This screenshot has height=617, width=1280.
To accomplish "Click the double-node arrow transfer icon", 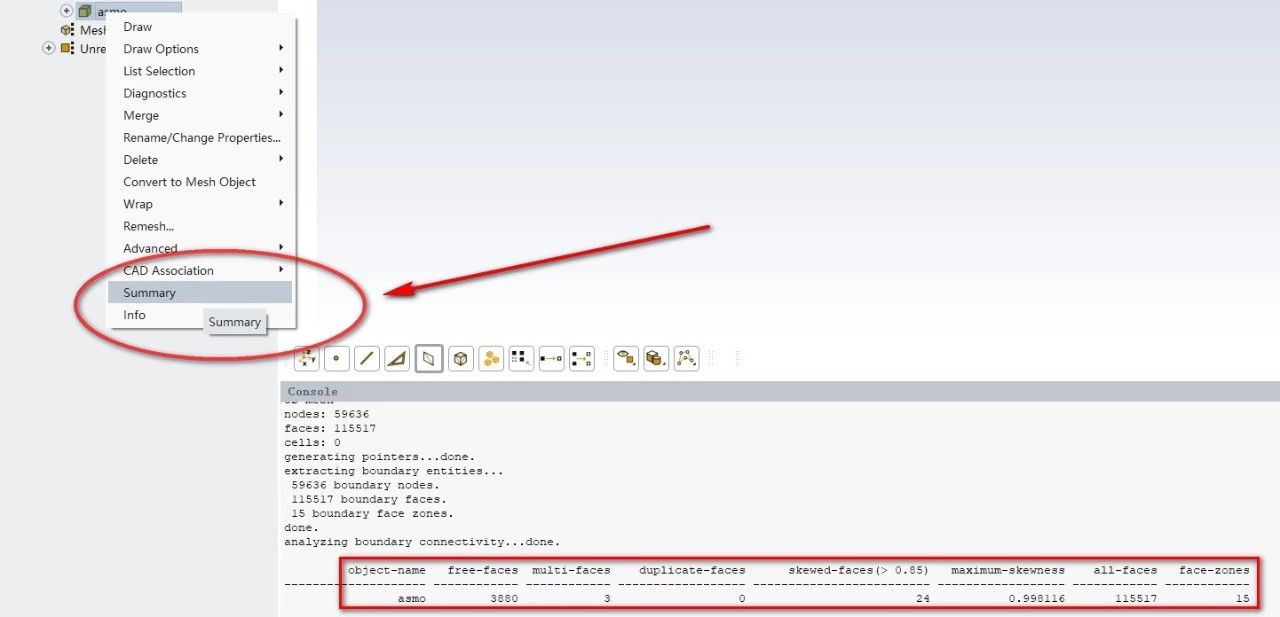I will click(x=582, y=358).
